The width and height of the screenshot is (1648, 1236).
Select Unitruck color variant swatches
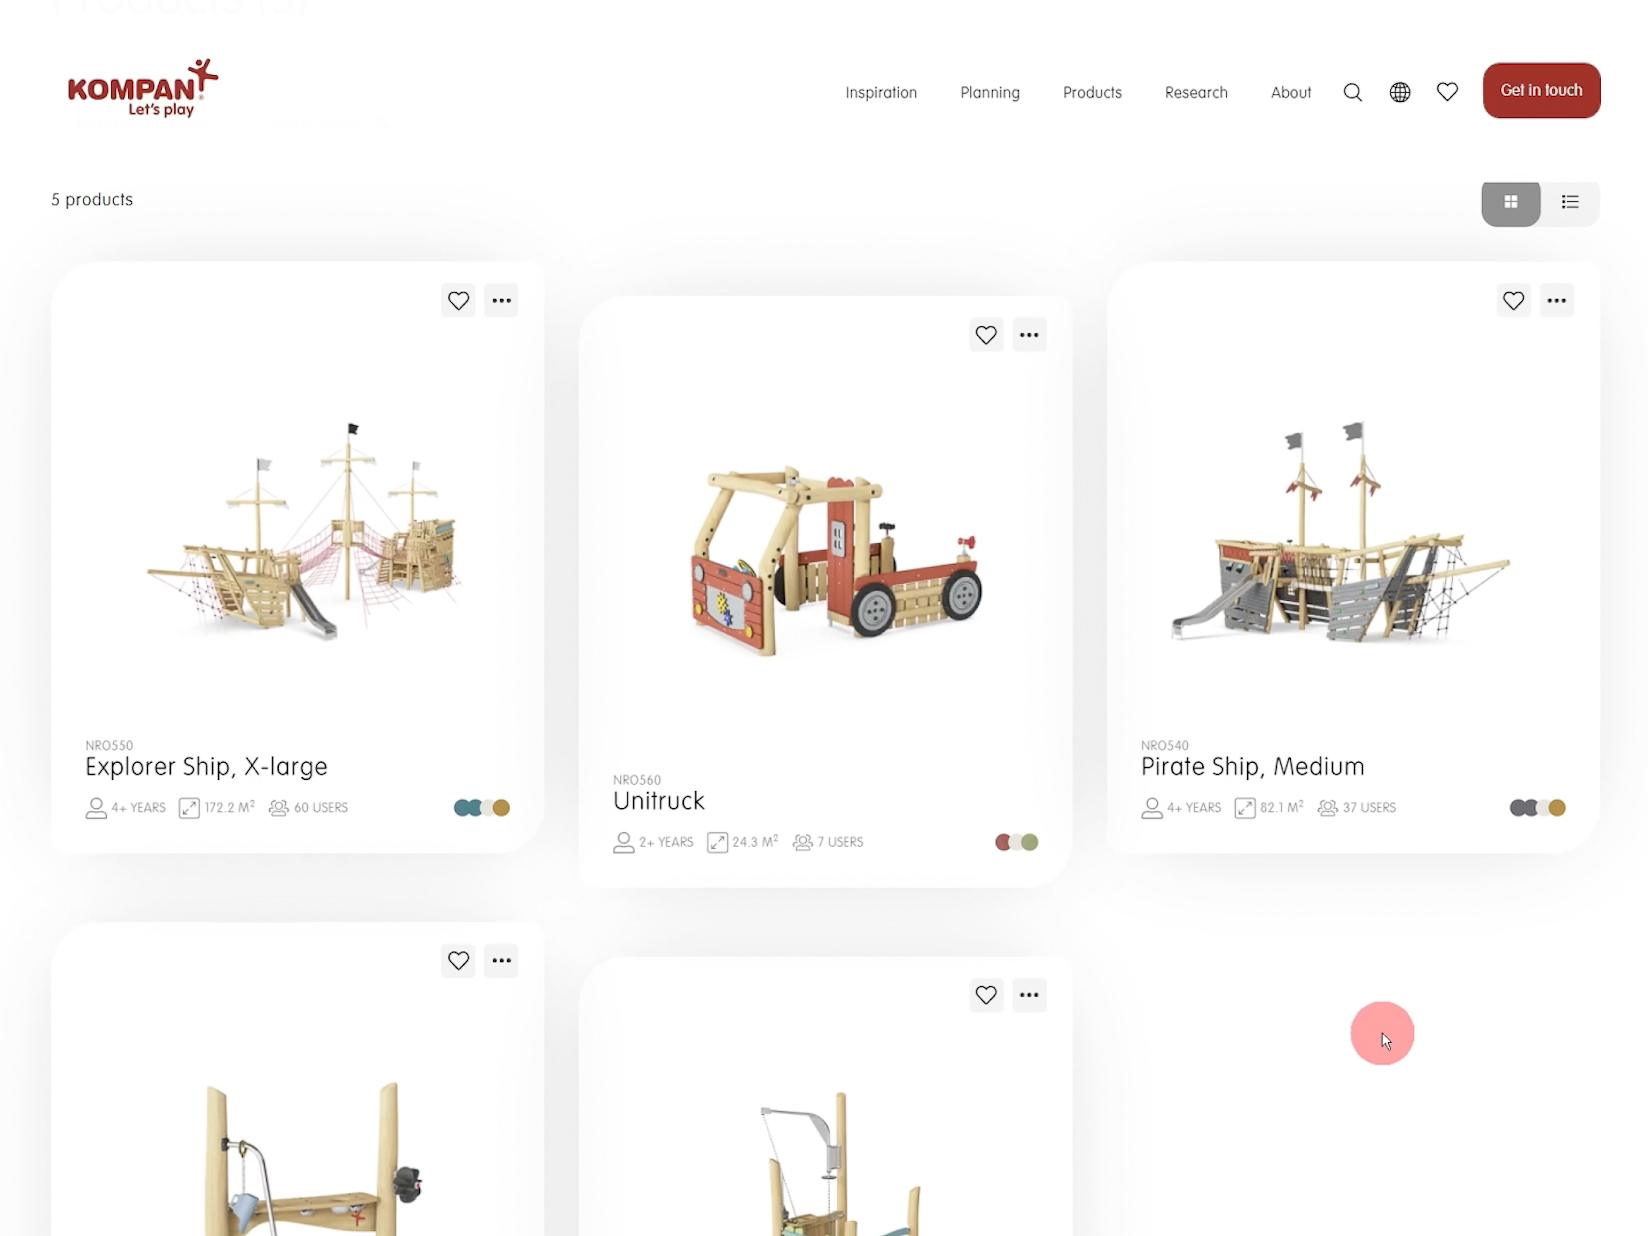point(1016,842)
